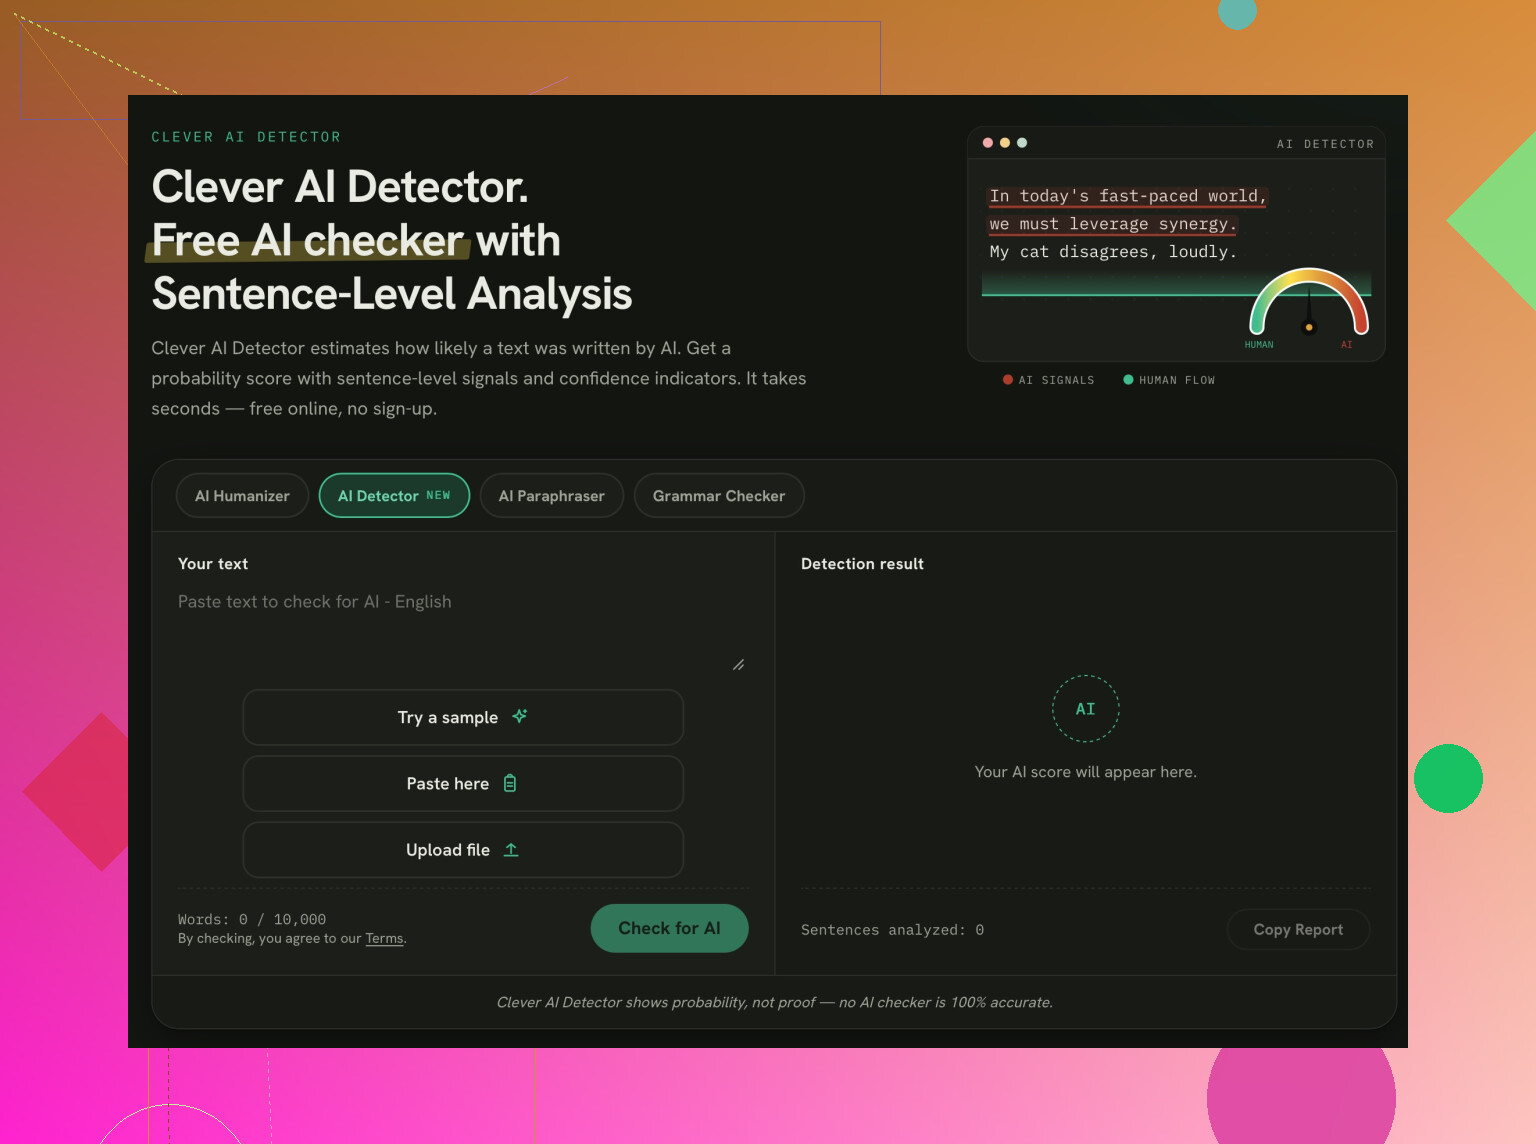Click the upload arrow icon beside Upload file

pos(511,850)
